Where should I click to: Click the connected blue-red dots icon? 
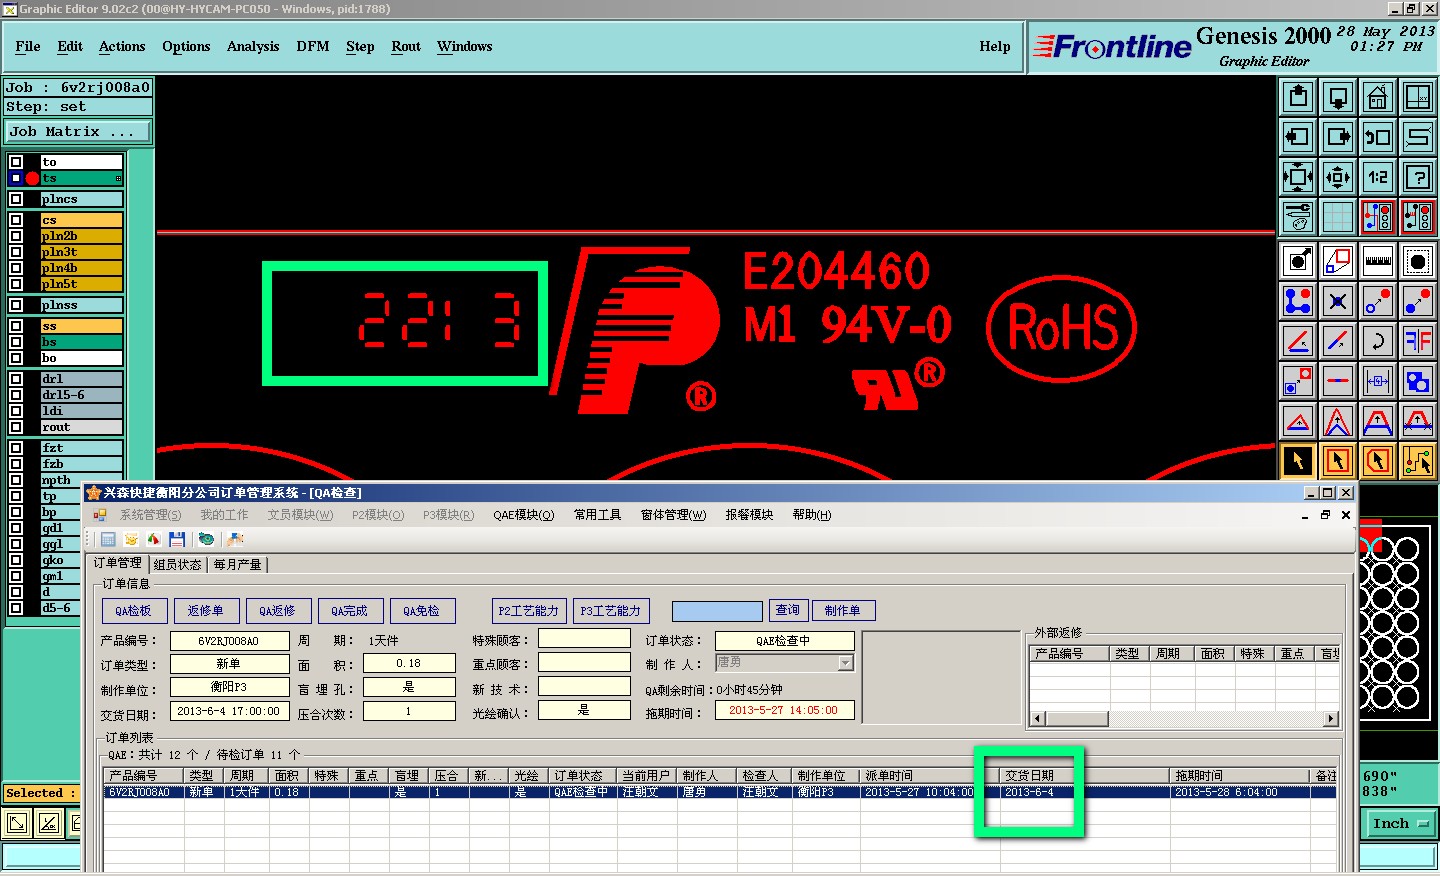click(1298, 301)
